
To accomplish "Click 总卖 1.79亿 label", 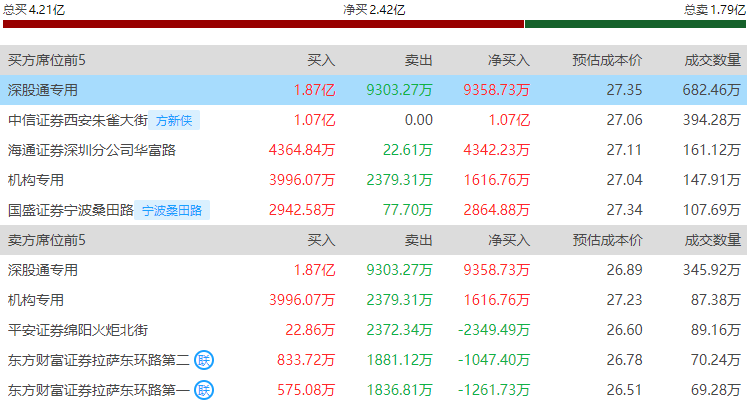I will coord(715,9).
